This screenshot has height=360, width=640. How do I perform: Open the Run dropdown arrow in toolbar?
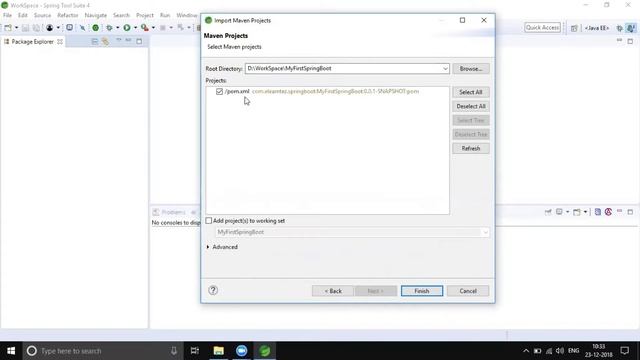click(x=136, y=28)
